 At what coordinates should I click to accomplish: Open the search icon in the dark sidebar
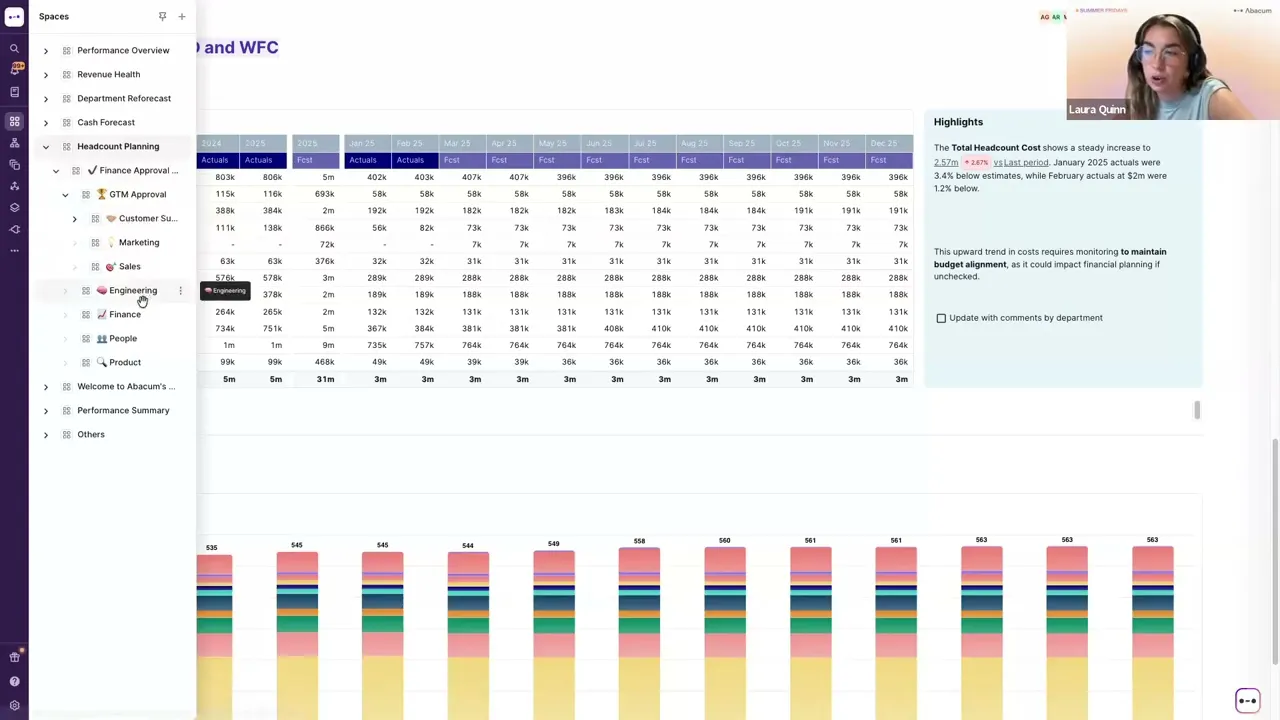14,48
